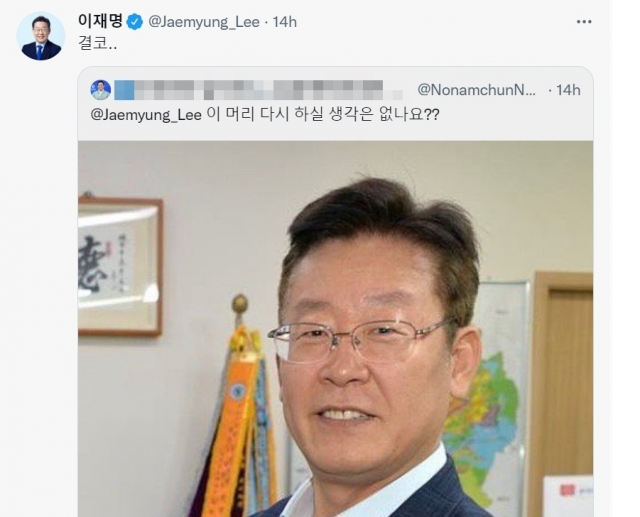This screenshot has height=517, width=640.
Task: Visit the 이재명 display name link
Action: 100,21
